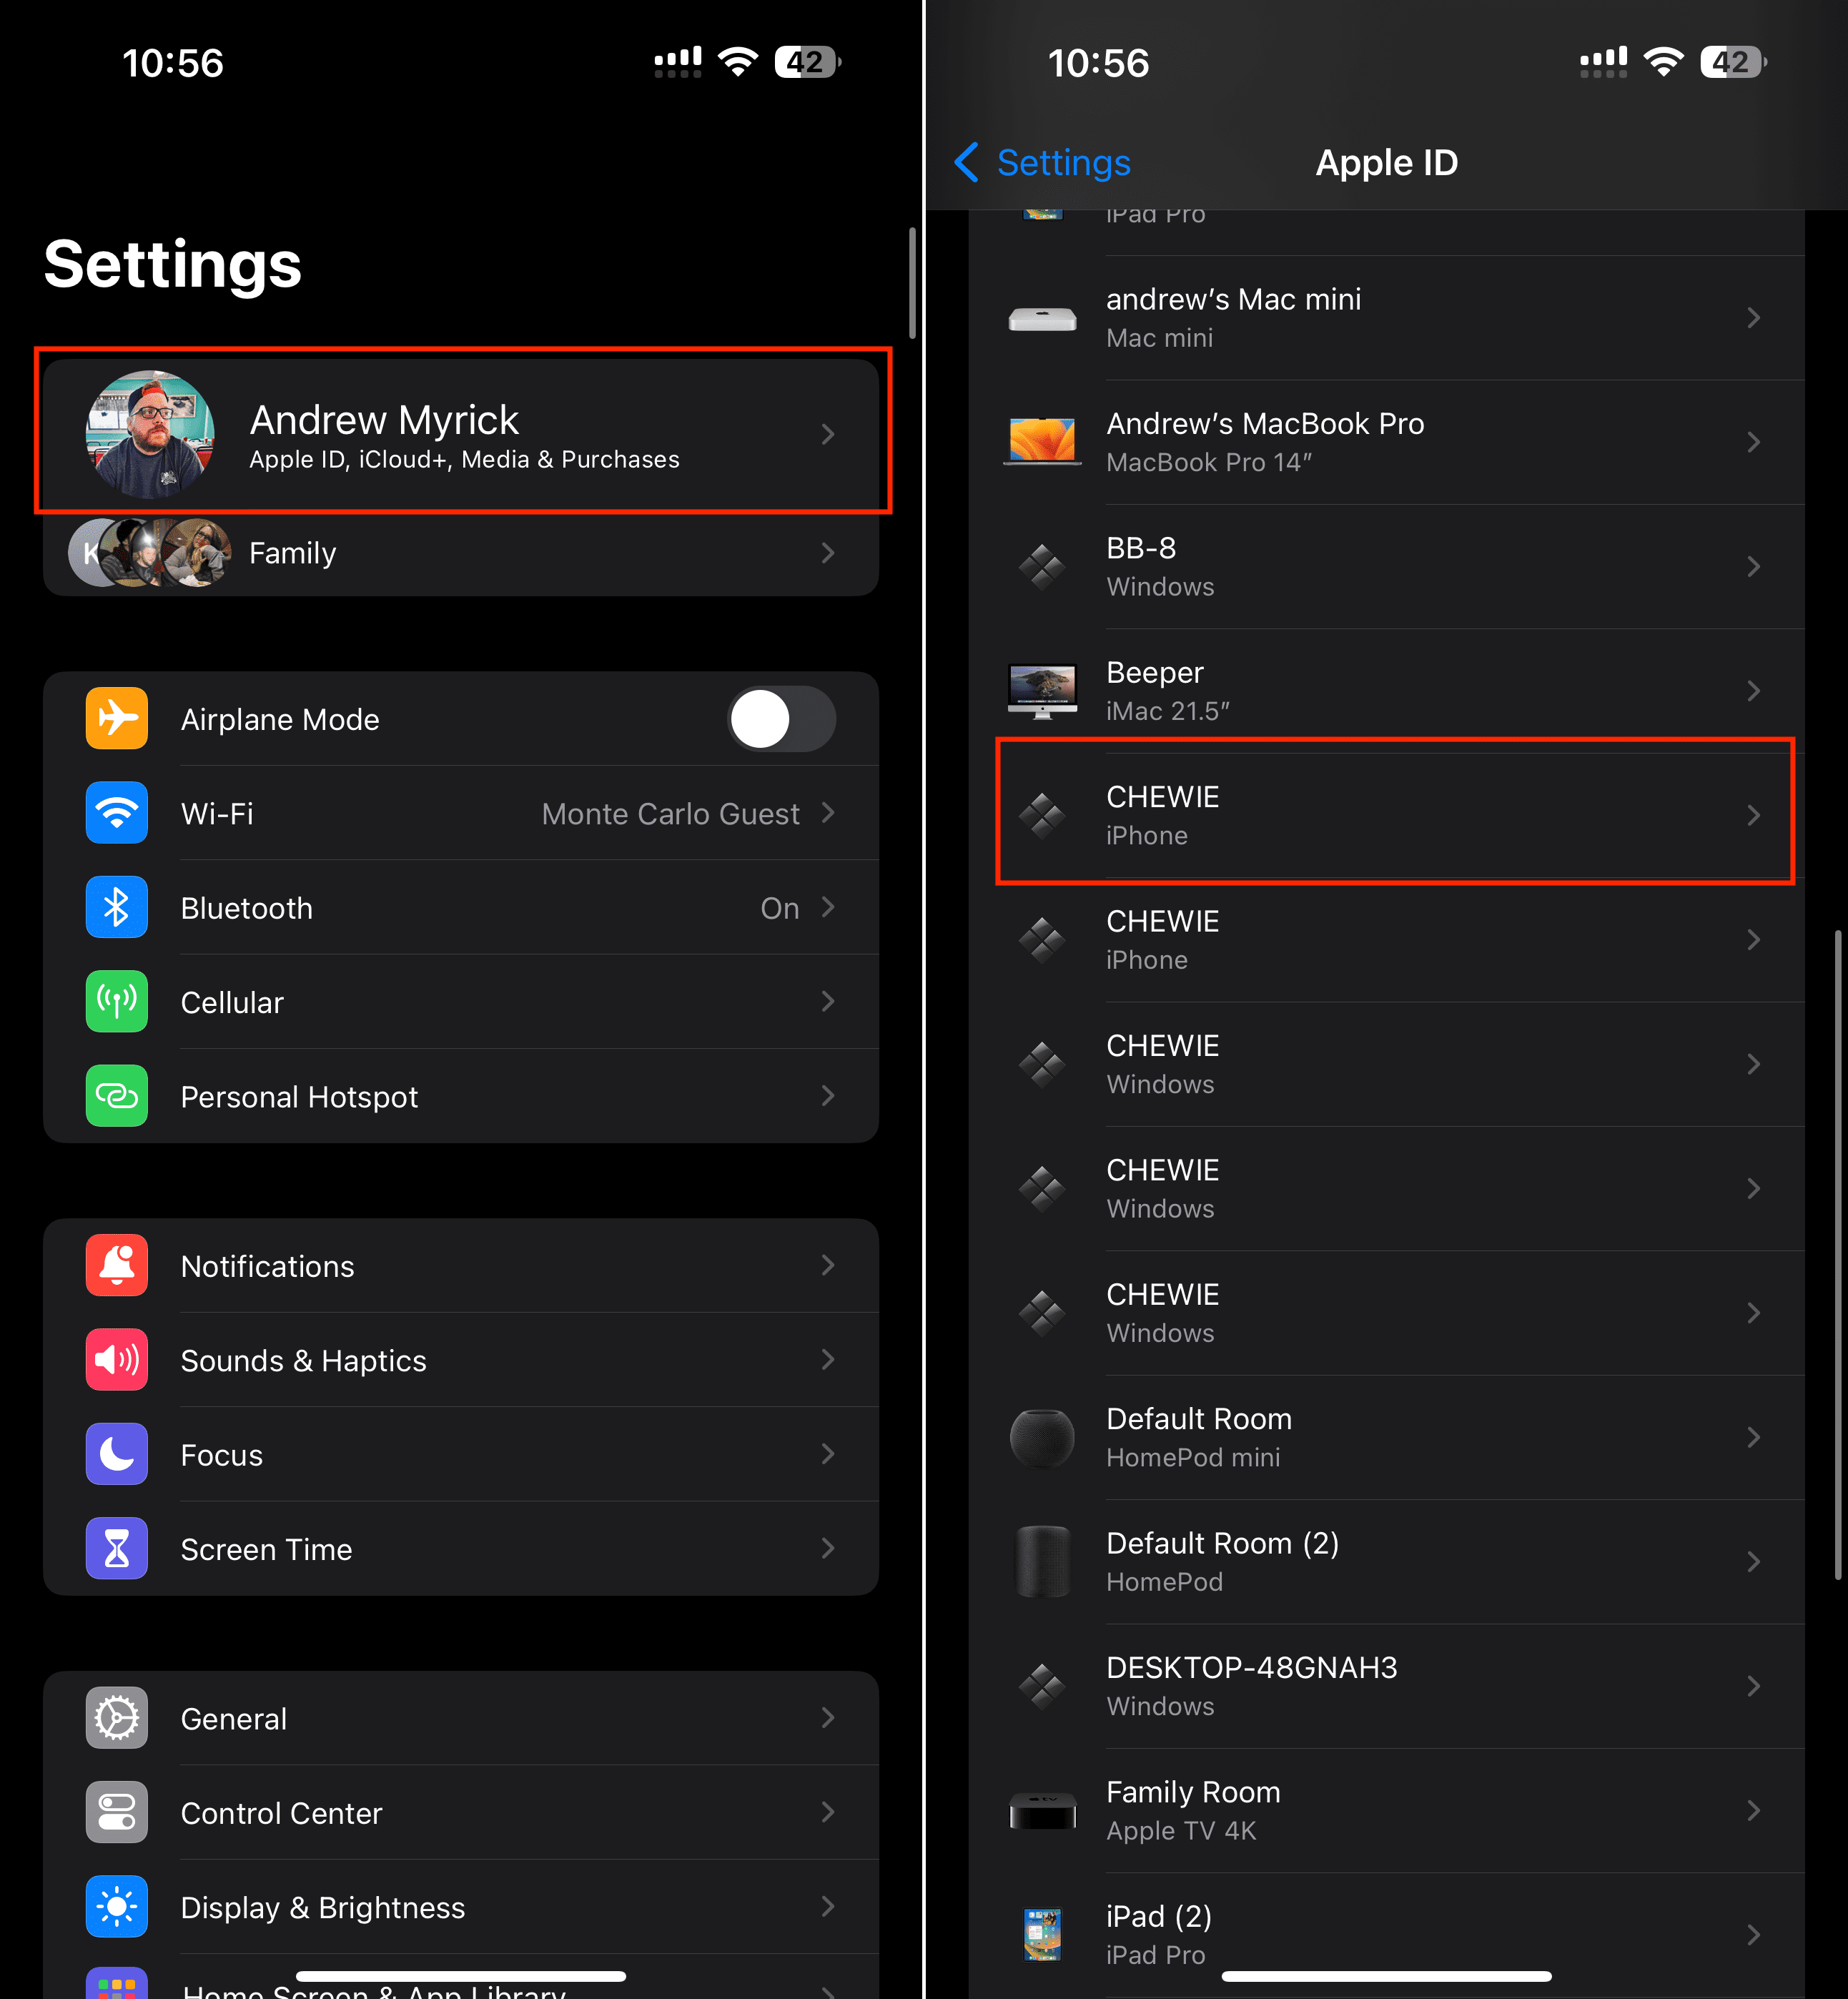The width and height of the screenshot is (1848, 1999).
Task: Toggle the Airplane Mode switch
Action: [781, 719]
